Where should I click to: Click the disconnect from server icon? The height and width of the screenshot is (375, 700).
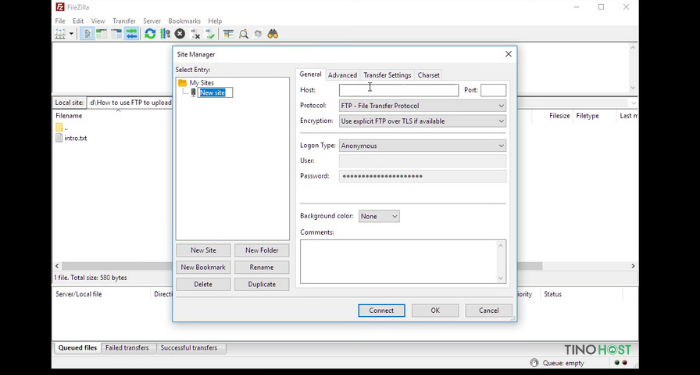[195, 34]
